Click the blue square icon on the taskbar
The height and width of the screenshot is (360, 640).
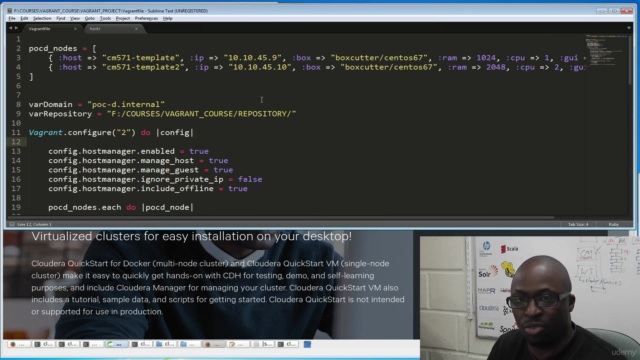[x=307, y=344]
